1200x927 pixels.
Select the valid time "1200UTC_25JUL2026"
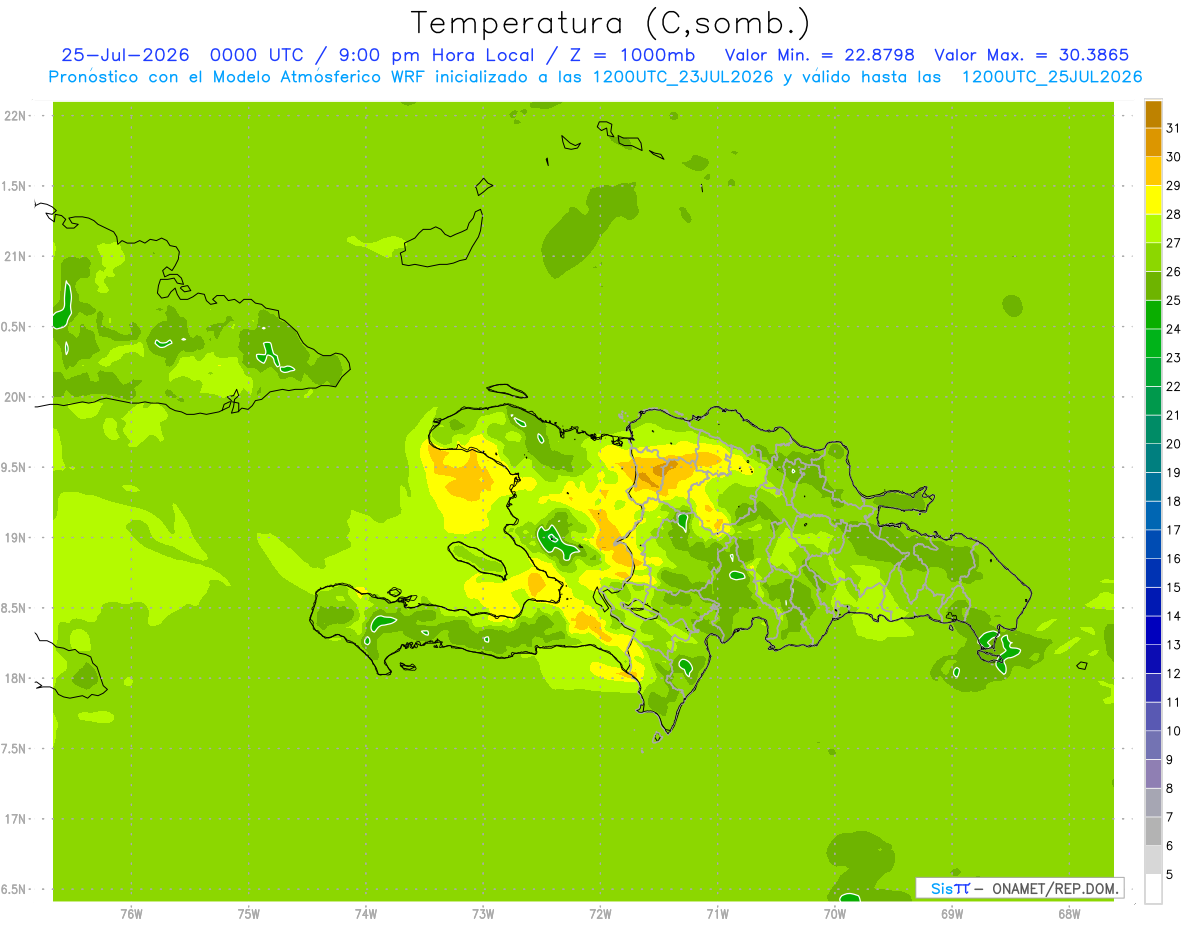[x=1052, y=77]
